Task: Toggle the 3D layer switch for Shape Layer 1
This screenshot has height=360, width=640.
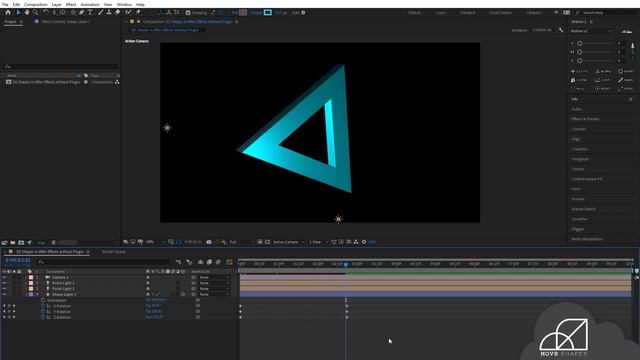Action: [x=183, y=294]
